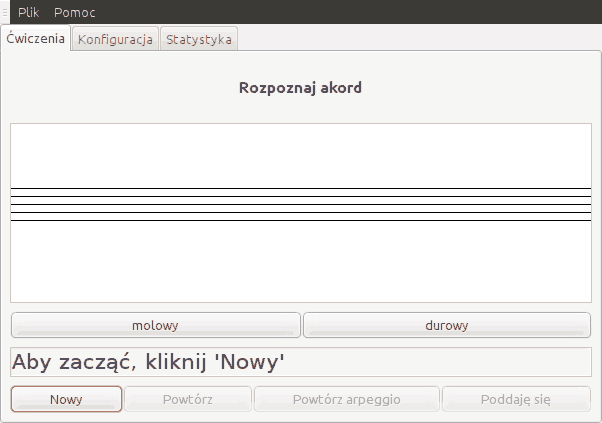The height and width of the screenshot is (423, 602).
Task: Click the music staff display area
Action: pyautogui.click(x=301, y=213)
